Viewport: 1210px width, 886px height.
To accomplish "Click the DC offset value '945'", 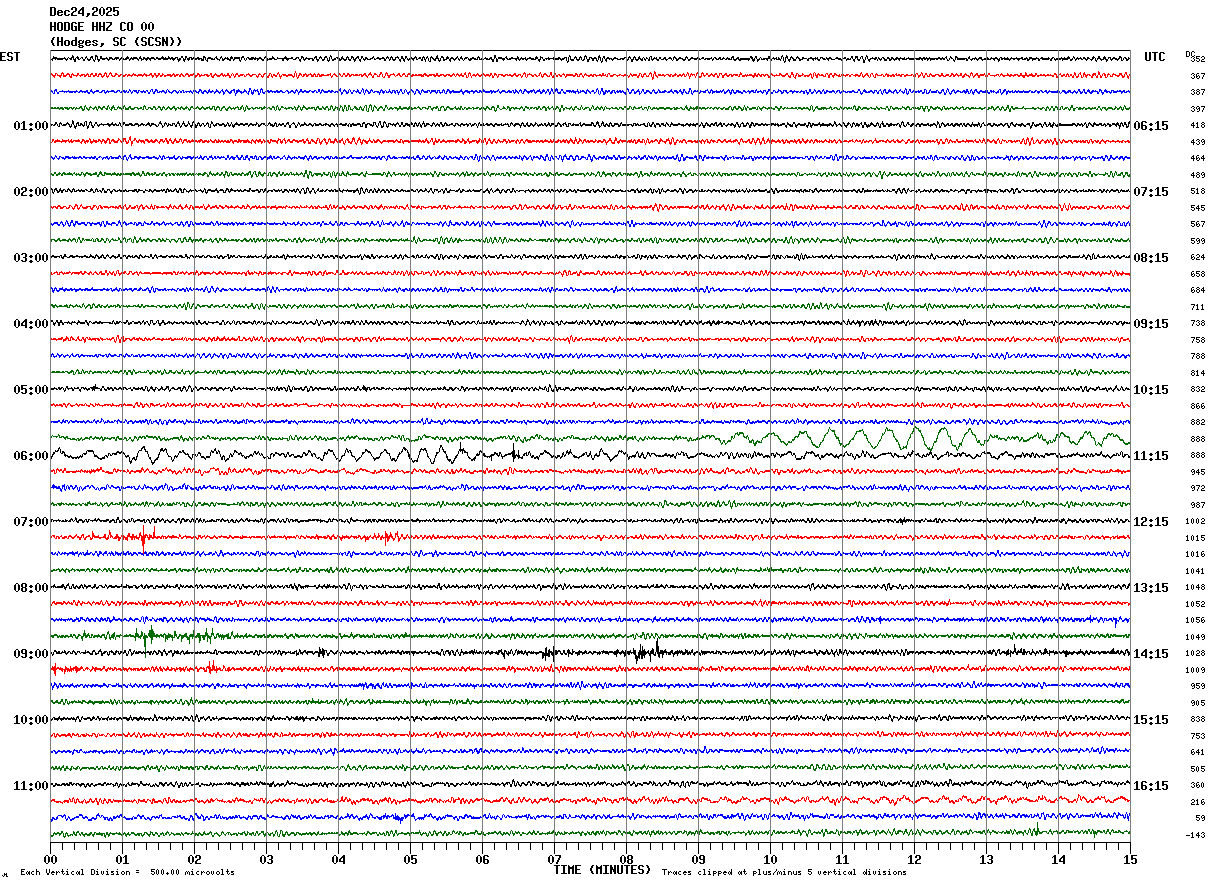I will (x=1198, y=472).
